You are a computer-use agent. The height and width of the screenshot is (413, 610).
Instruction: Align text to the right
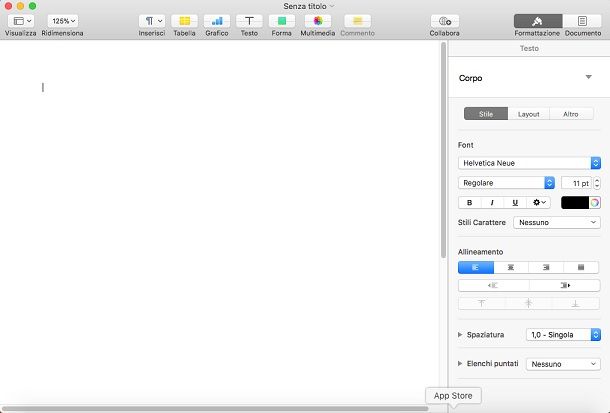coord(546,268)
